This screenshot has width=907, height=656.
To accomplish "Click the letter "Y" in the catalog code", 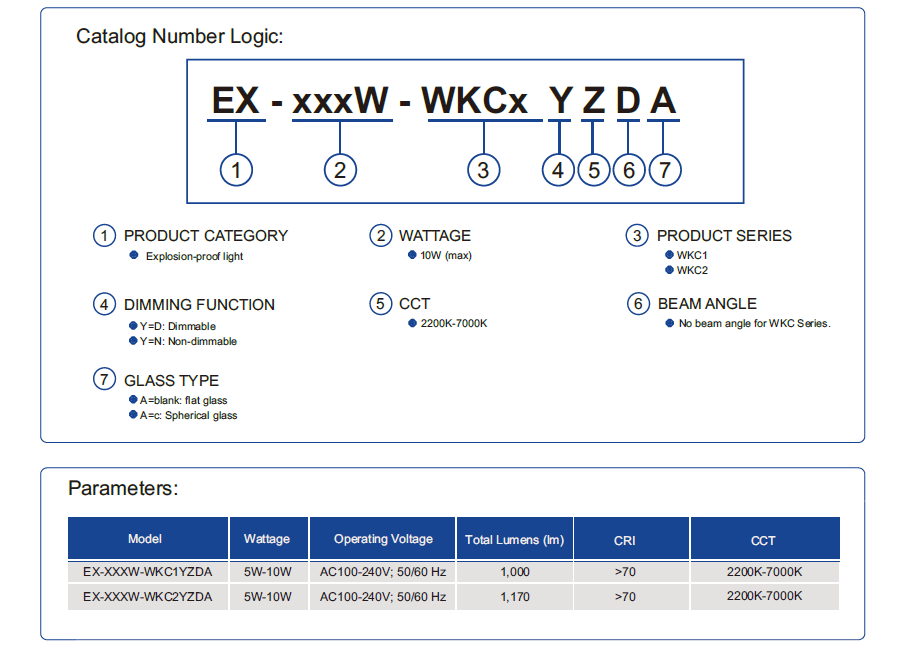I will coord(560,101).
